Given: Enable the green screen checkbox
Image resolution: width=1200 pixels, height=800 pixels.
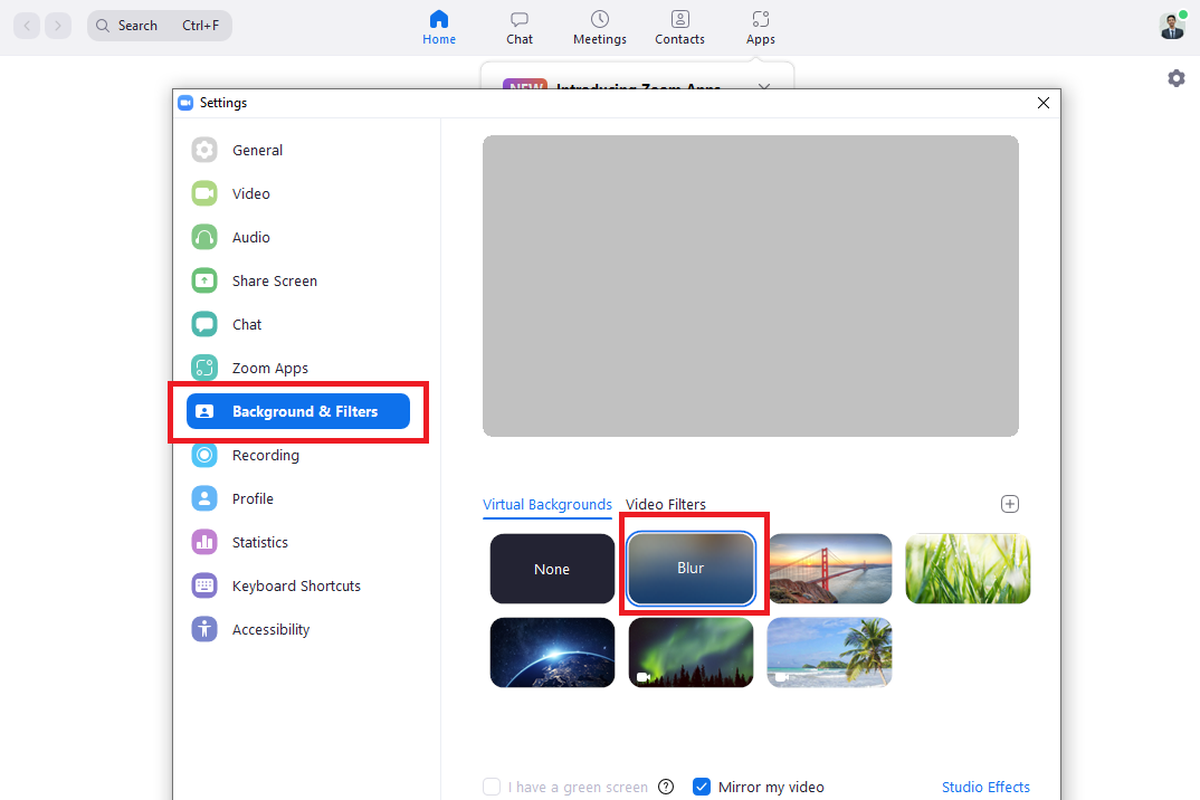Looking at the screenshot, I should click(491, 787).
